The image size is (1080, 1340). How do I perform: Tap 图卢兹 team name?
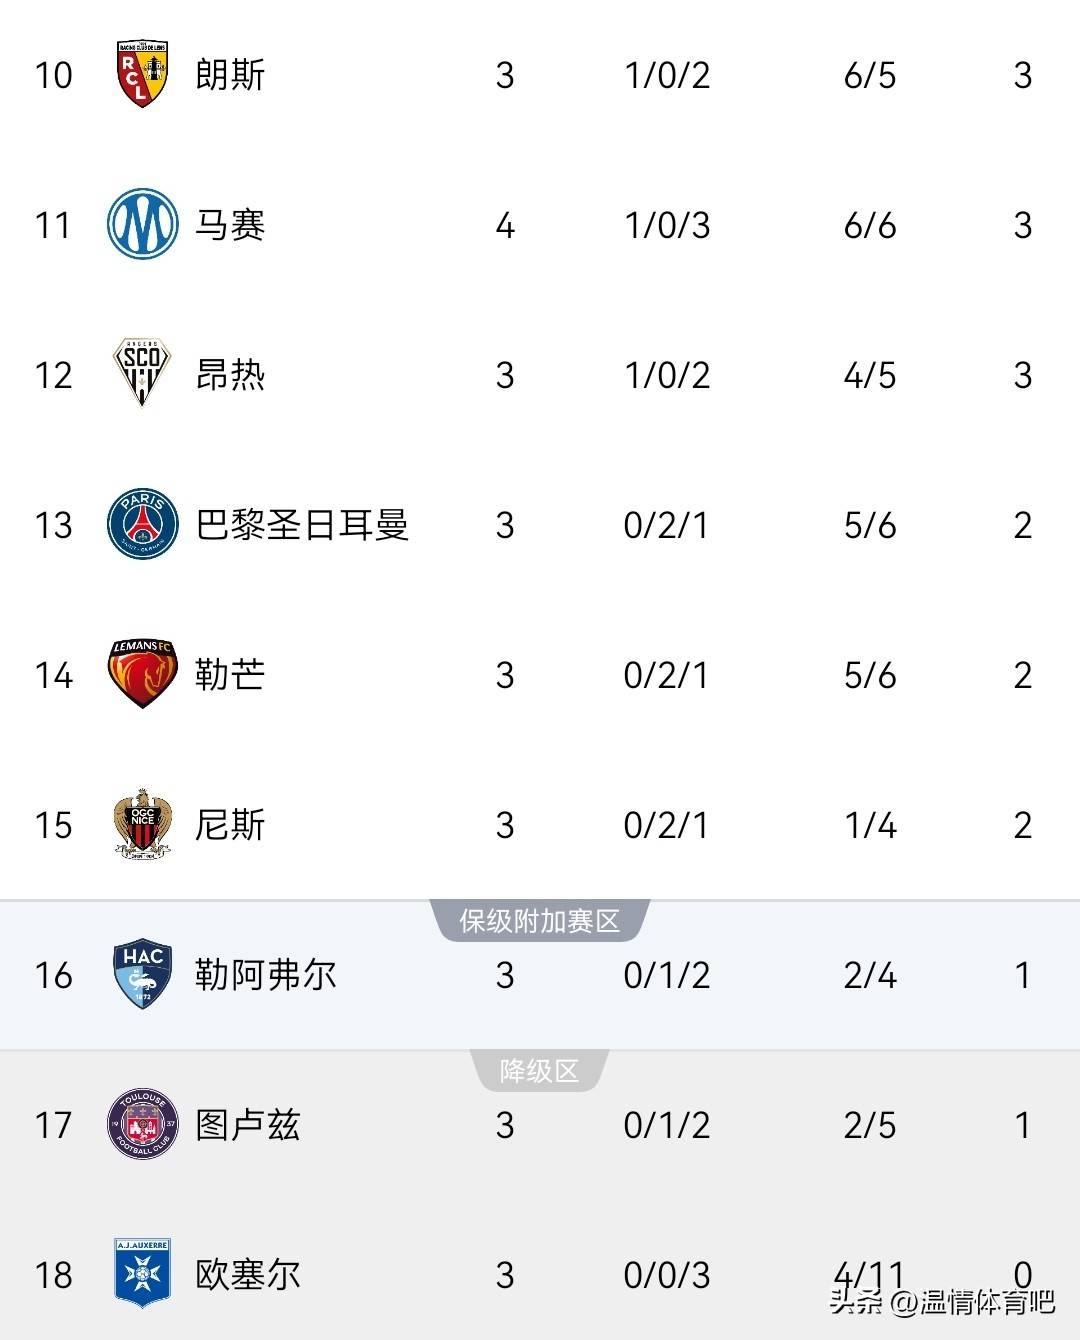[x=248, y=1125]
